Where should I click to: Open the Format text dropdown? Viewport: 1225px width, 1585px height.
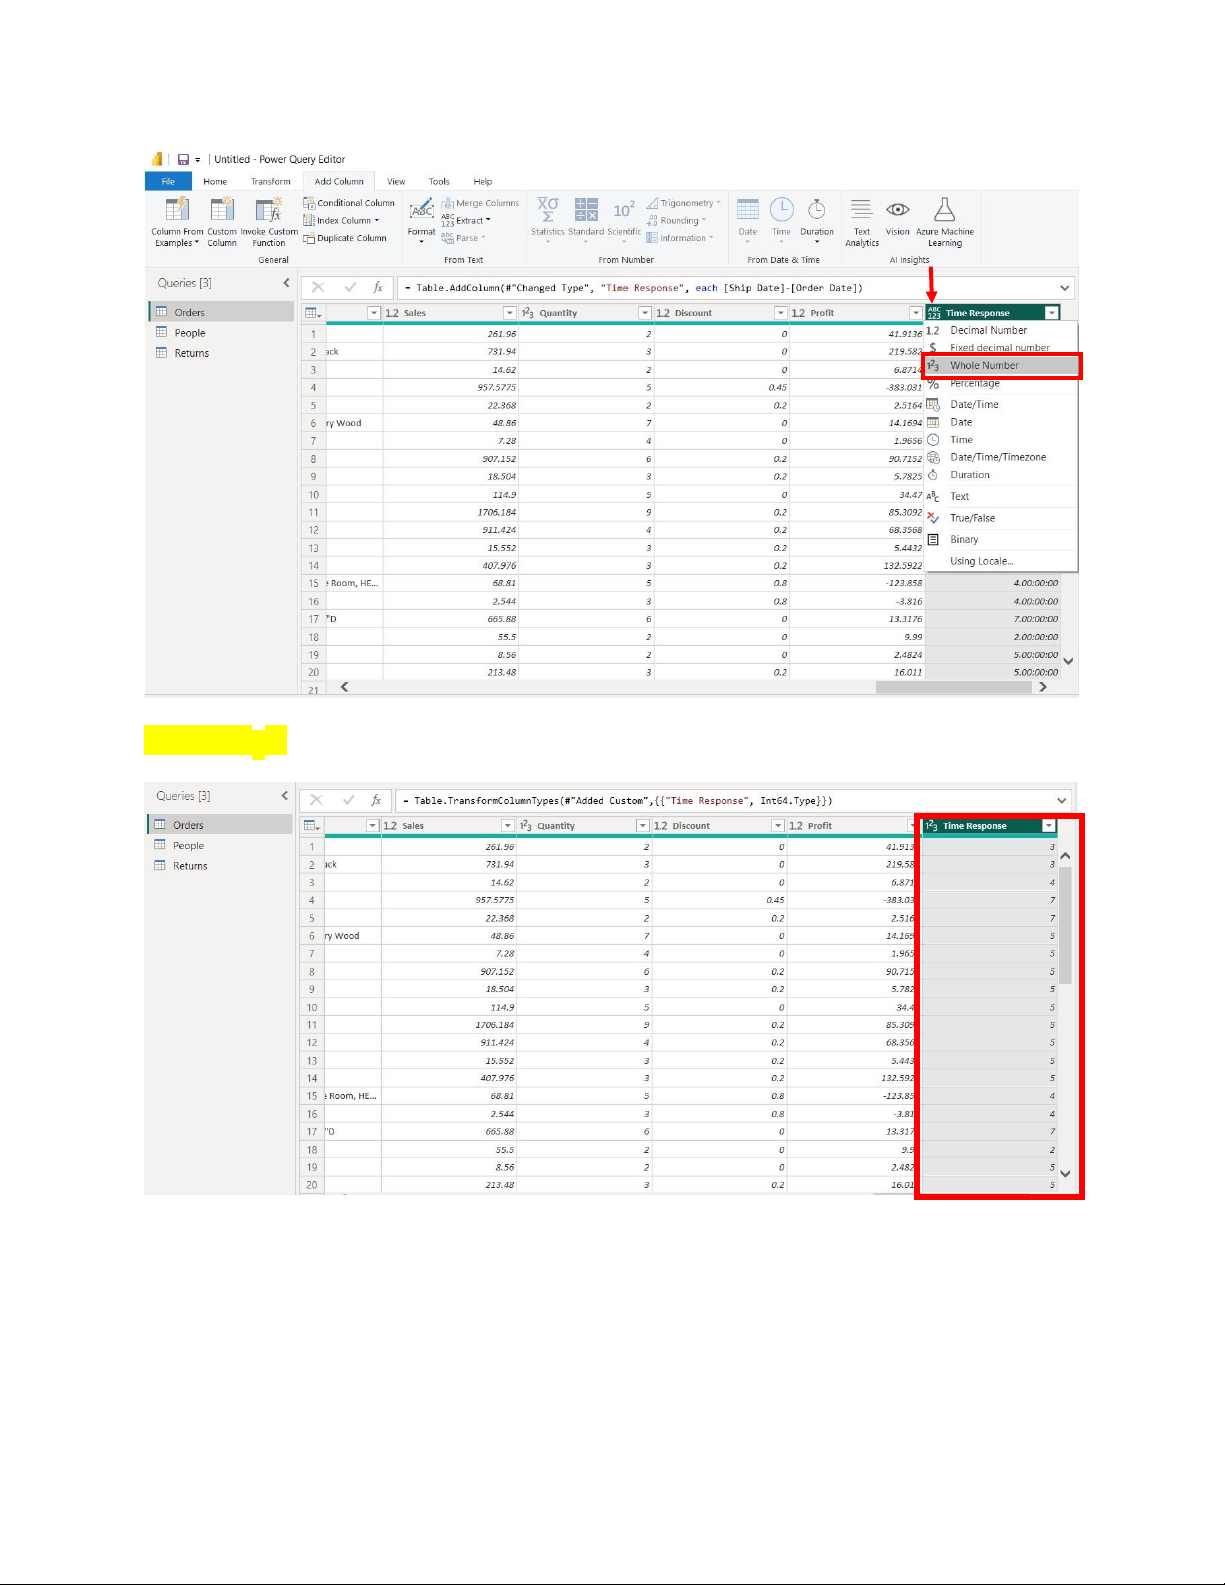click(422, 221)
